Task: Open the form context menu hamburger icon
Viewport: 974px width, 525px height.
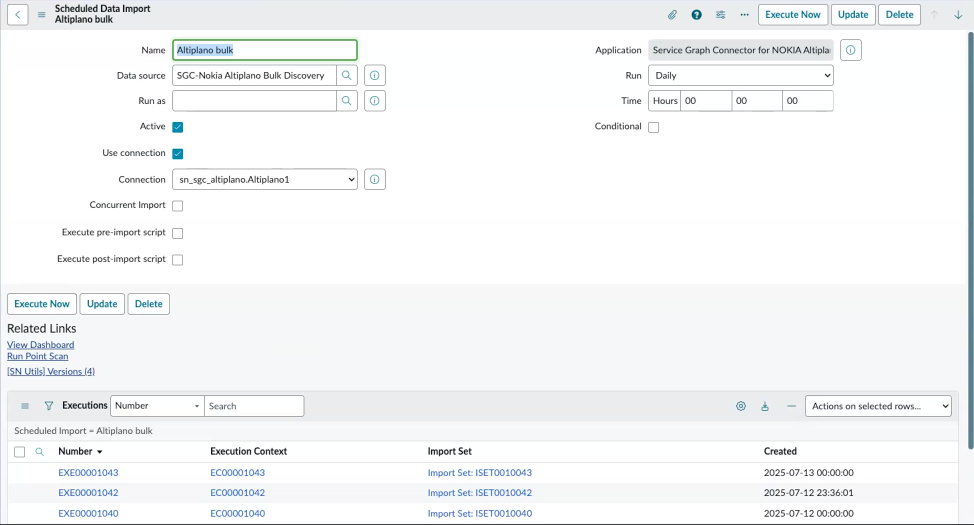Action: 42,14
